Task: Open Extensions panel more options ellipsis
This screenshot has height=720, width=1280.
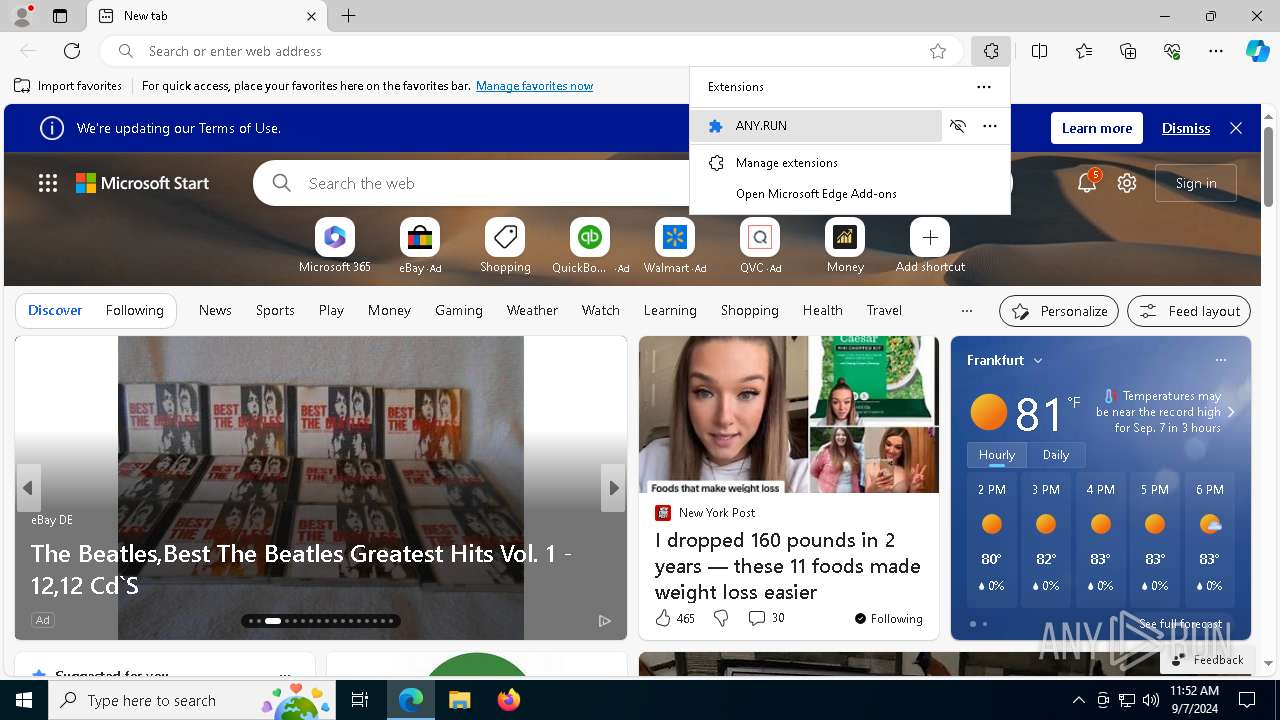Action: pyautogui.click(x=984, y=87)
